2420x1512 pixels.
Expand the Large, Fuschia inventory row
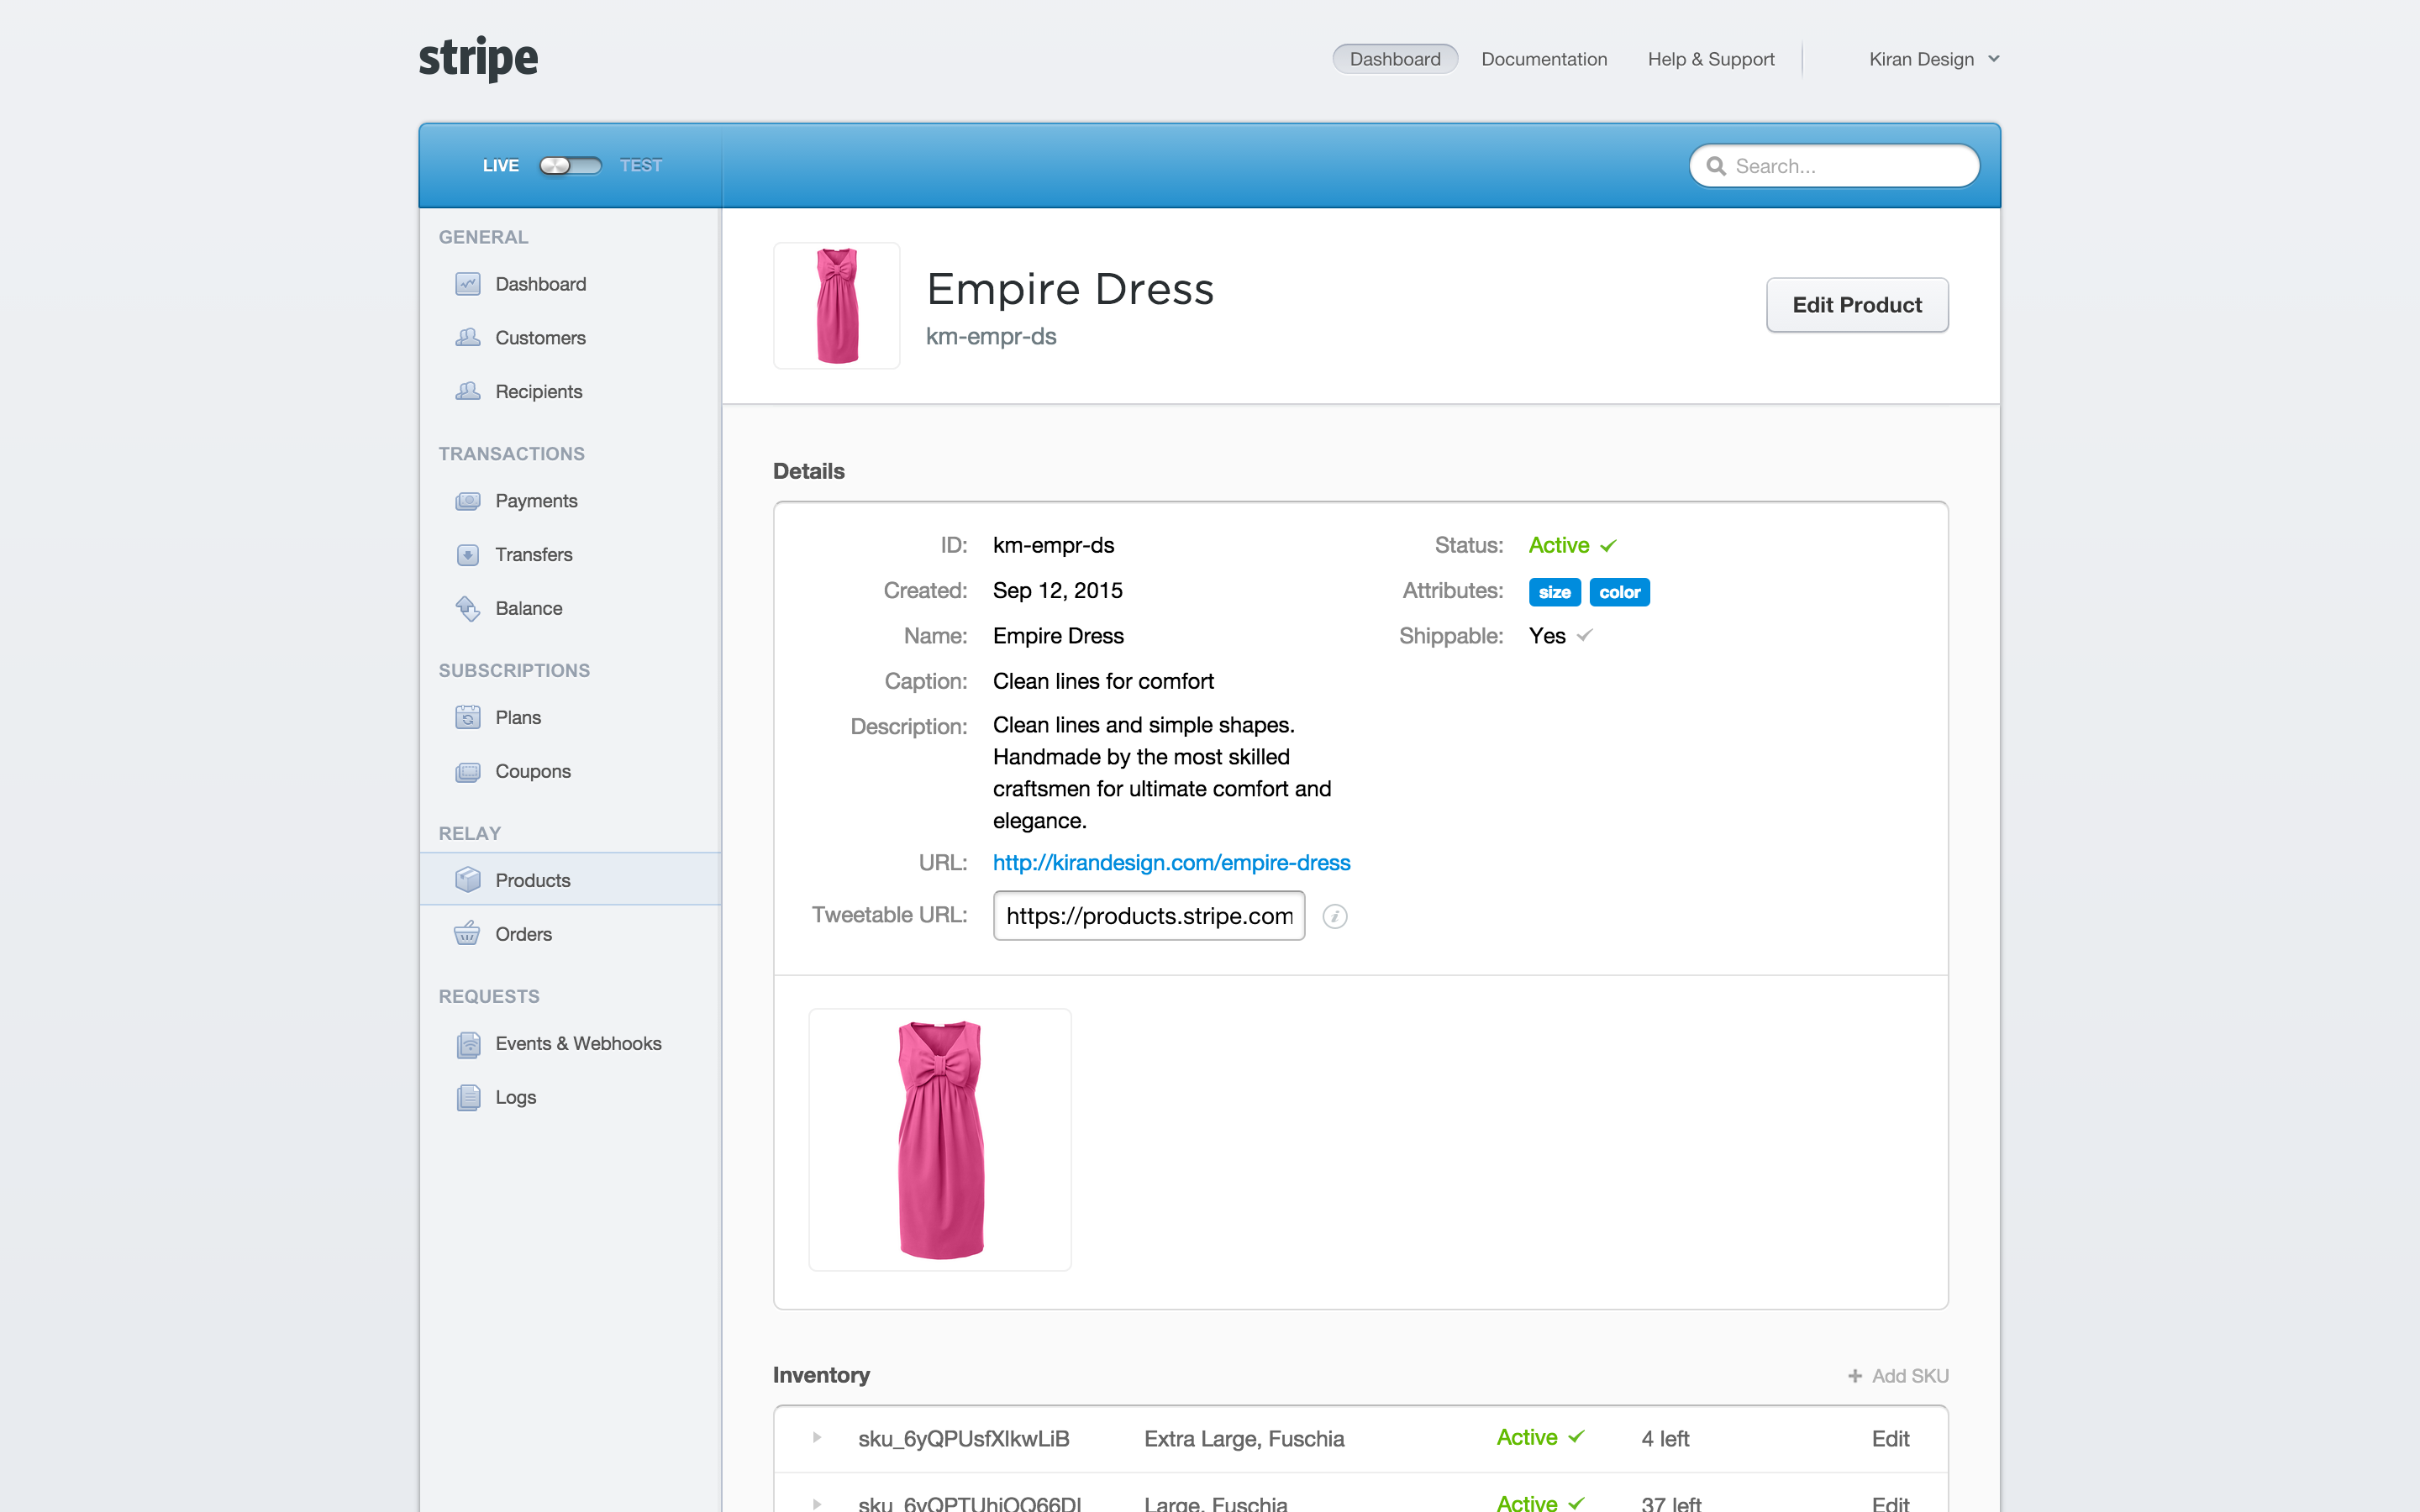[817, 1503]
